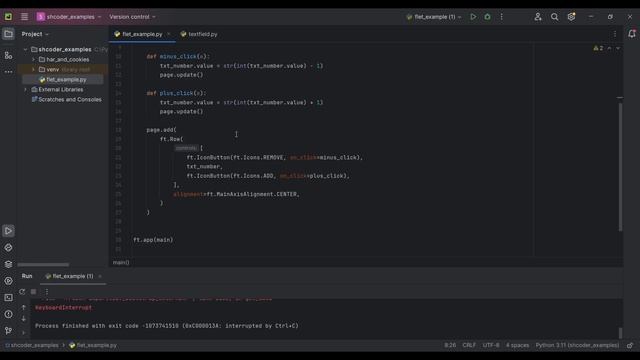The width and height of the screenshot is (640, 360).
Task: Open the Code With Me user icon
Action: (x=538, y=17)
